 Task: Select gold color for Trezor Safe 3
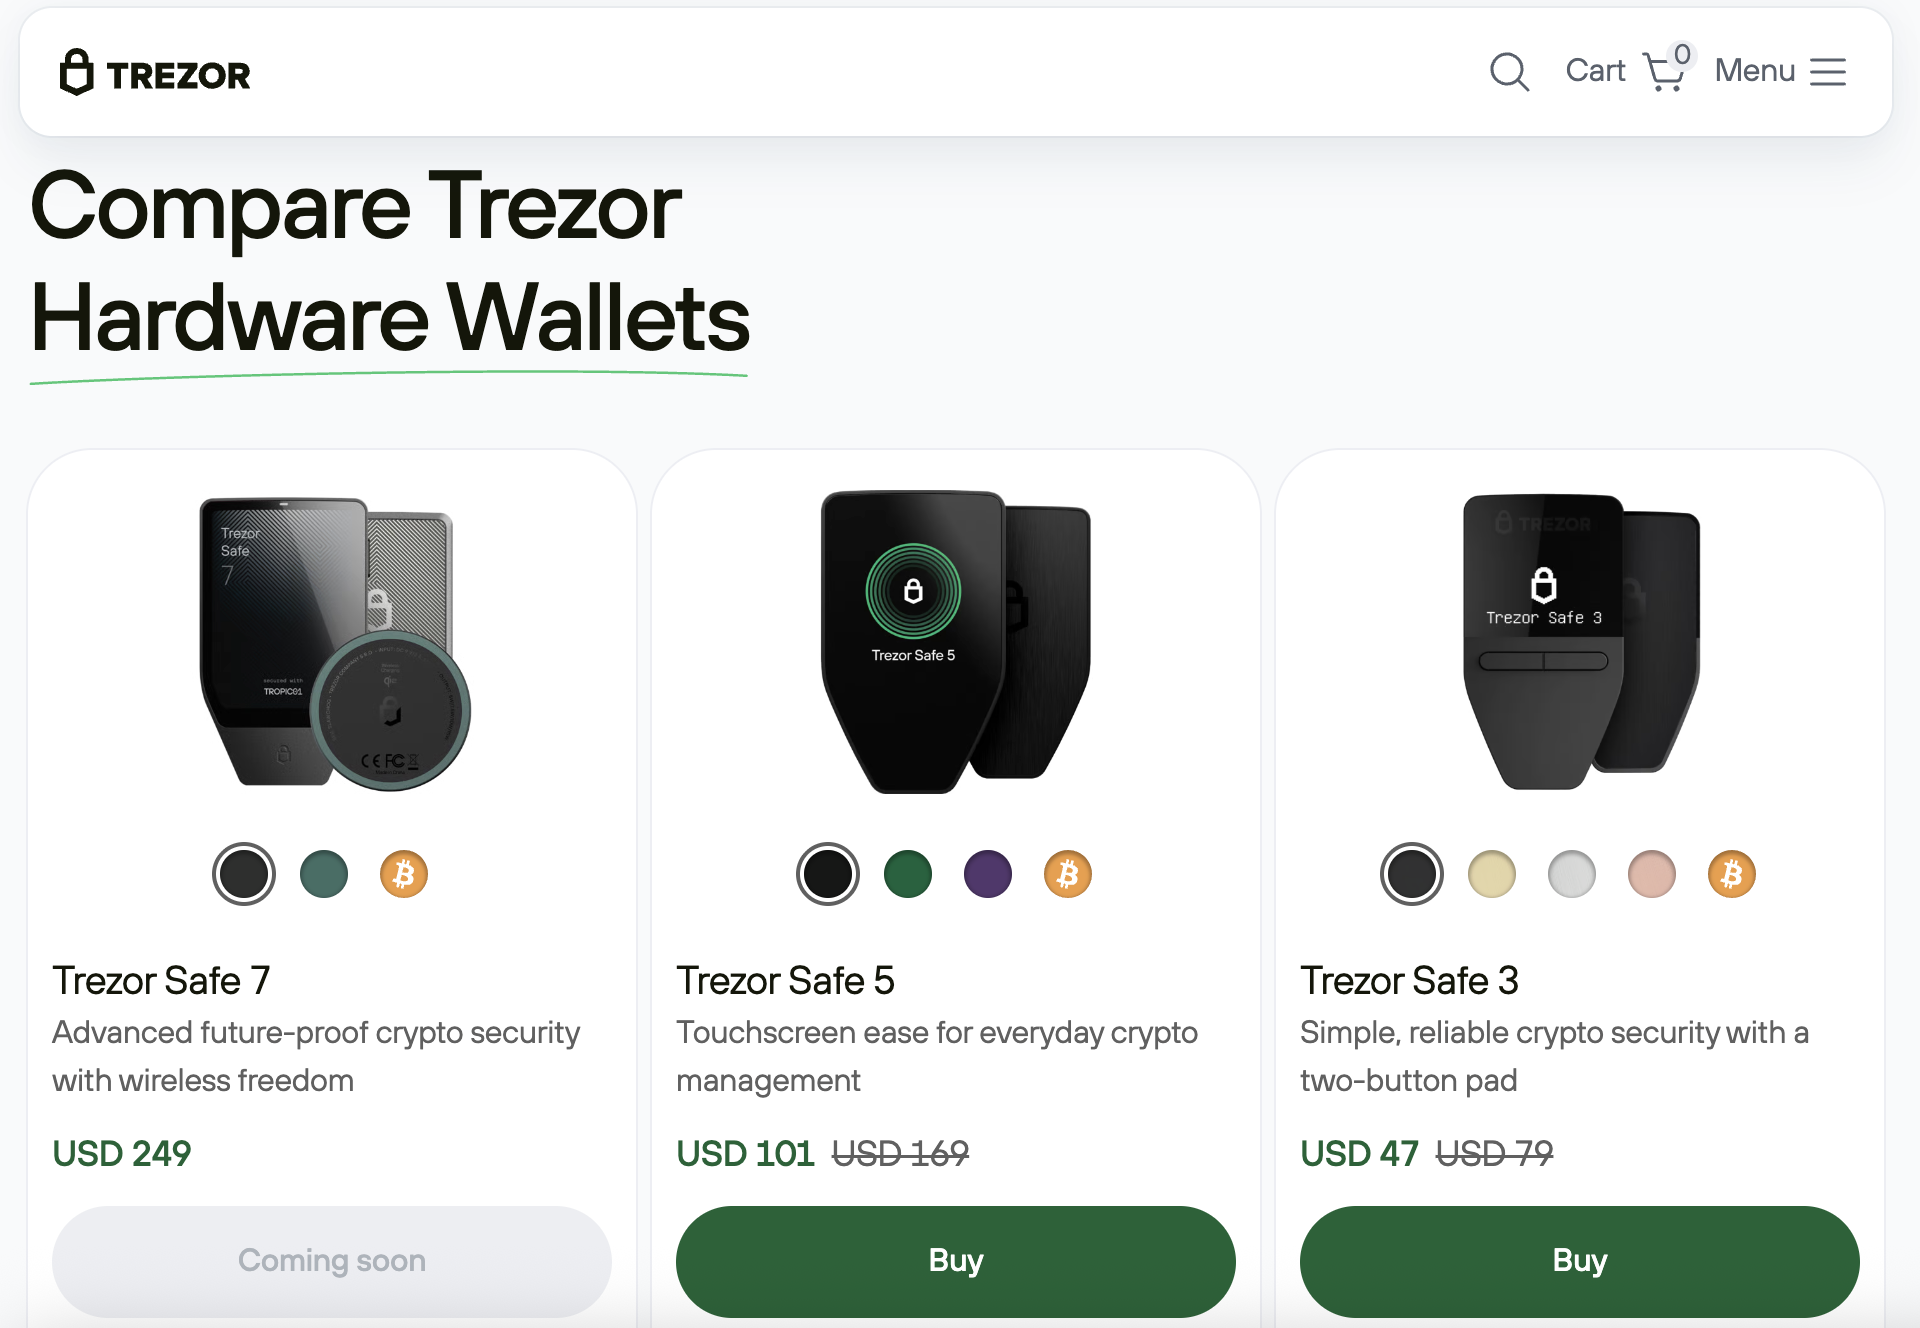(1492, 874)
